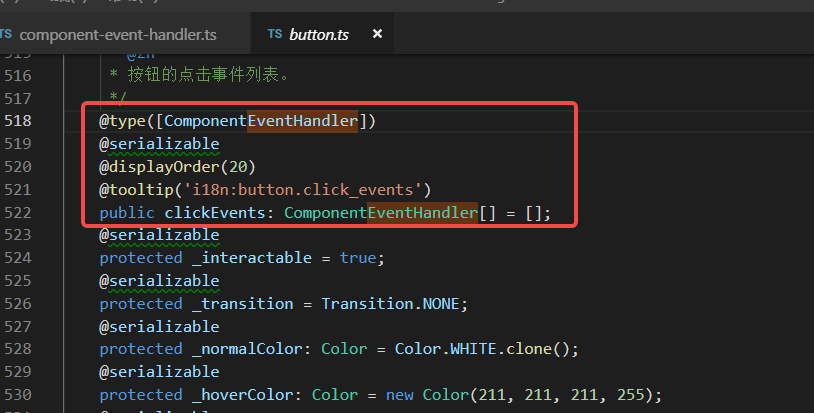
Task: Click the Chinese comment text on line 516
Action: click(x=207, y=75)
